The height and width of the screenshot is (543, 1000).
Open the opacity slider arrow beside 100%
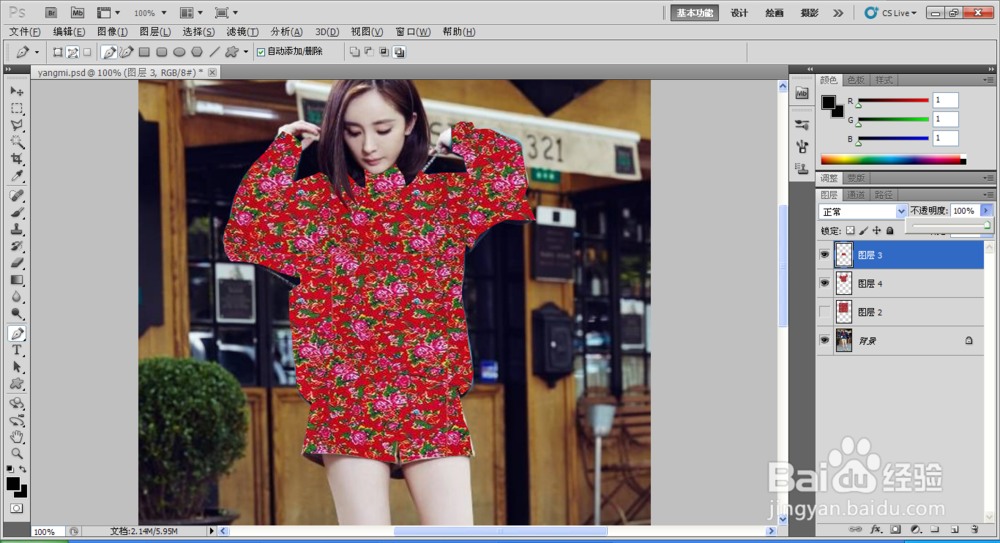(986, 211)
